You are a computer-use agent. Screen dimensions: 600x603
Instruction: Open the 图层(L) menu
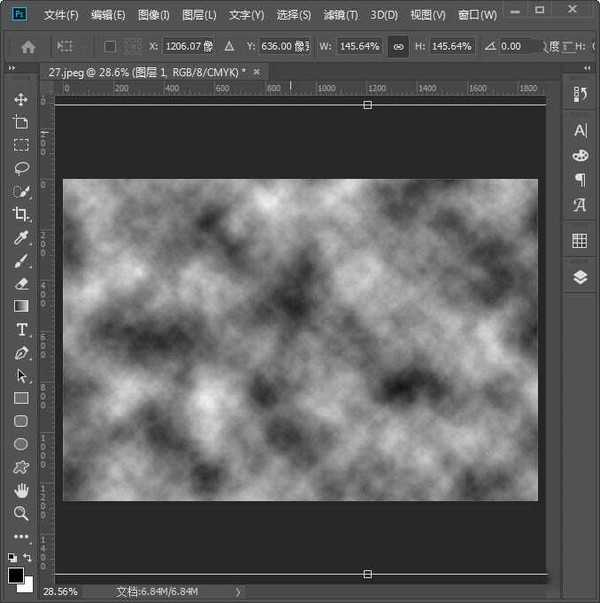click(x=196, y=15)
